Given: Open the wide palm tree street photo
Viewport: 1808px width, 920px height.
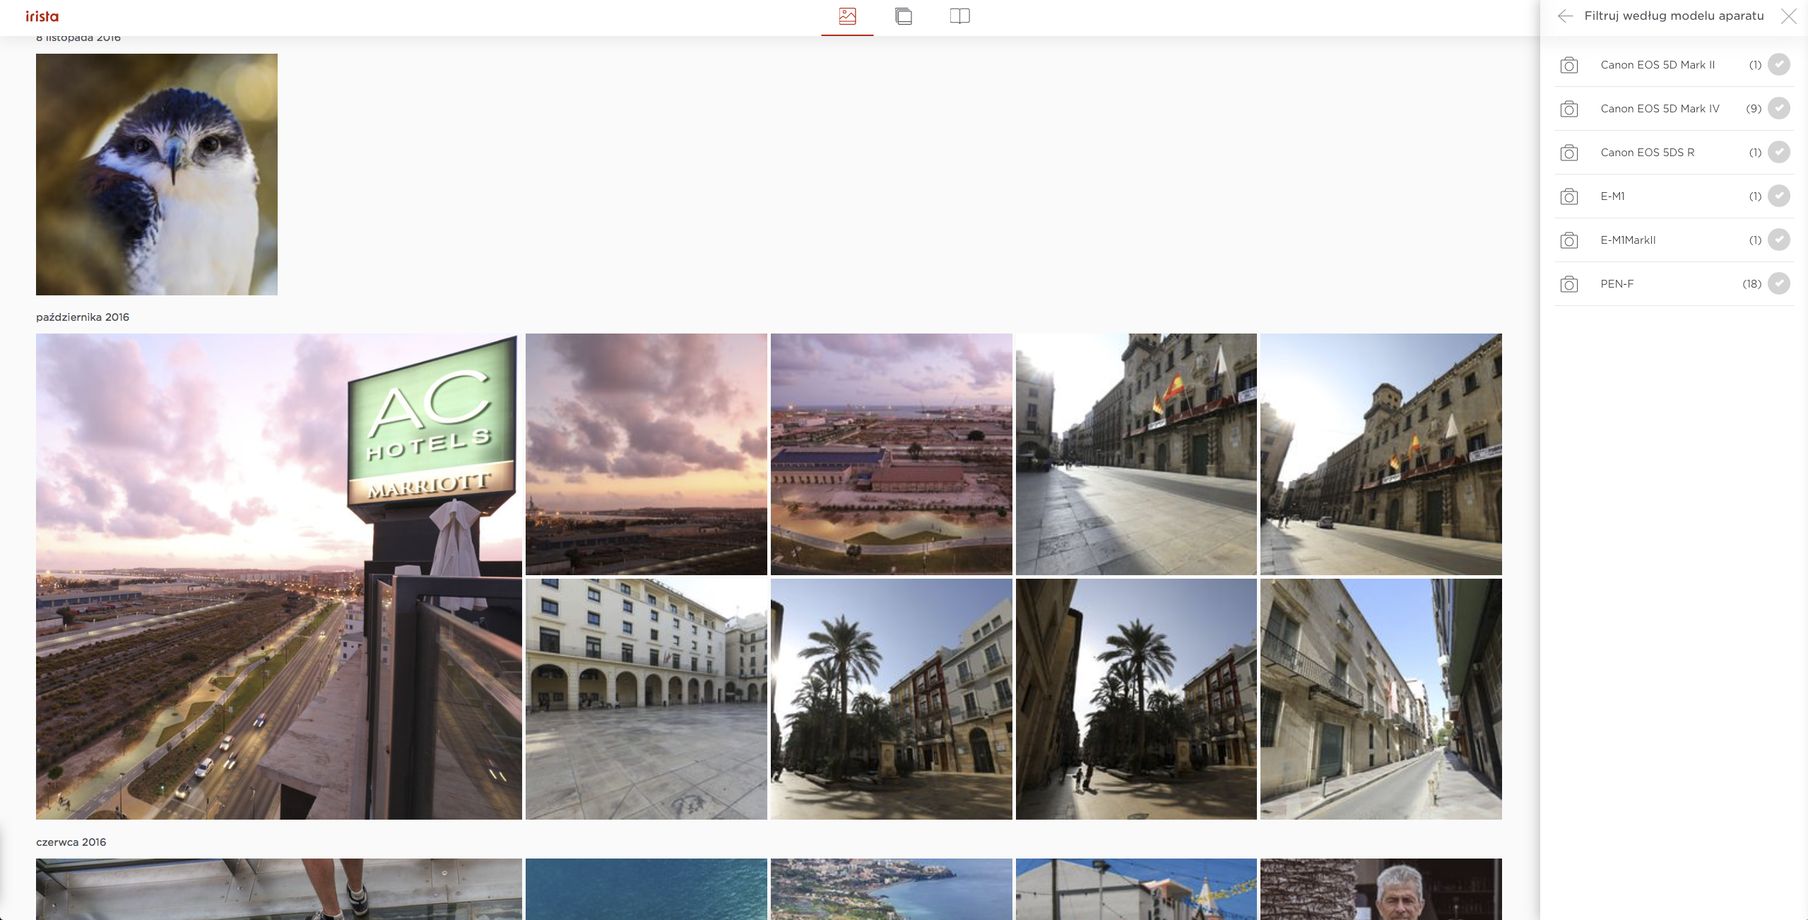Looking at the screenshot, I should pyautogui.click(x=891, y=699).
